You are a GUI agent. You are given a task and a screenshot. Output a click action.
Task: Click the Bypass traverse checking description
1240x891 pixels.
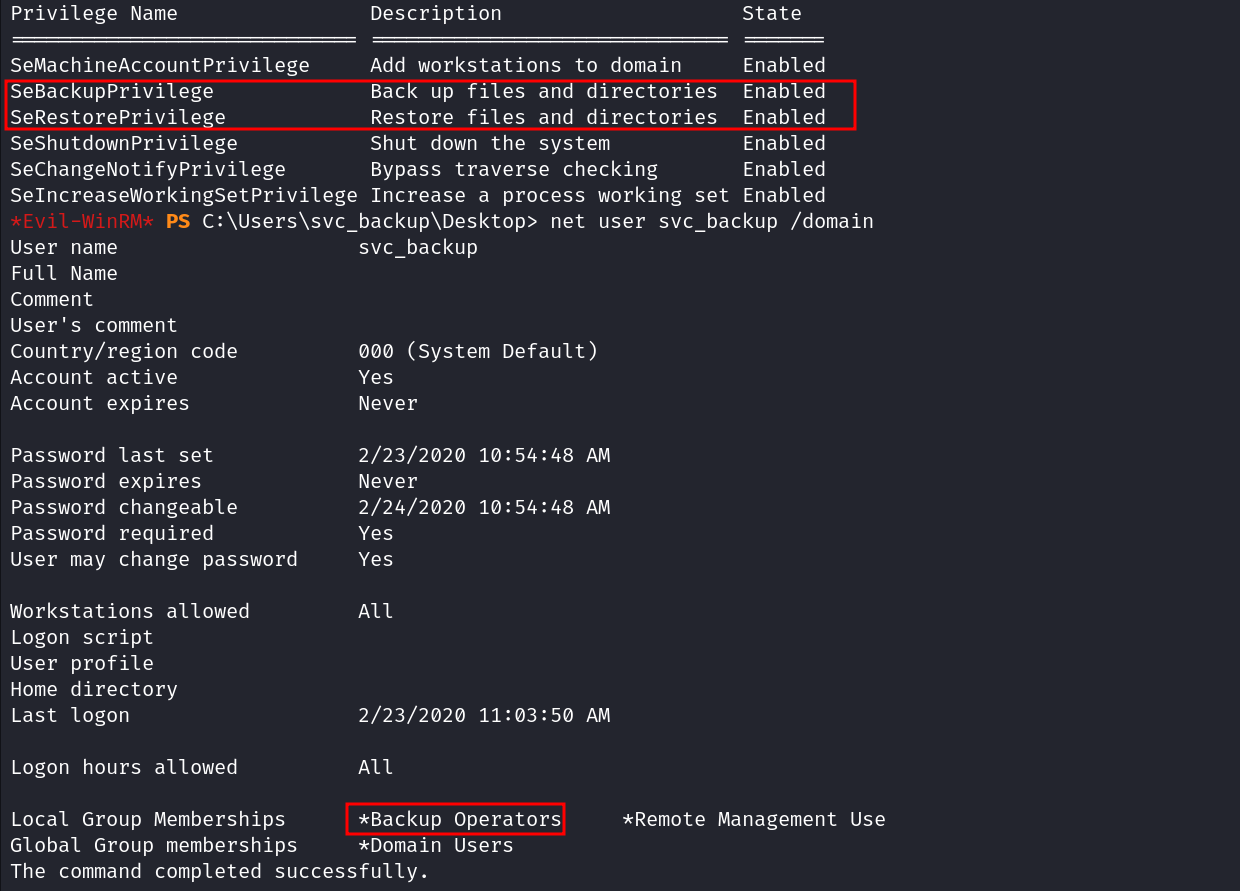(x=514, y=169)
